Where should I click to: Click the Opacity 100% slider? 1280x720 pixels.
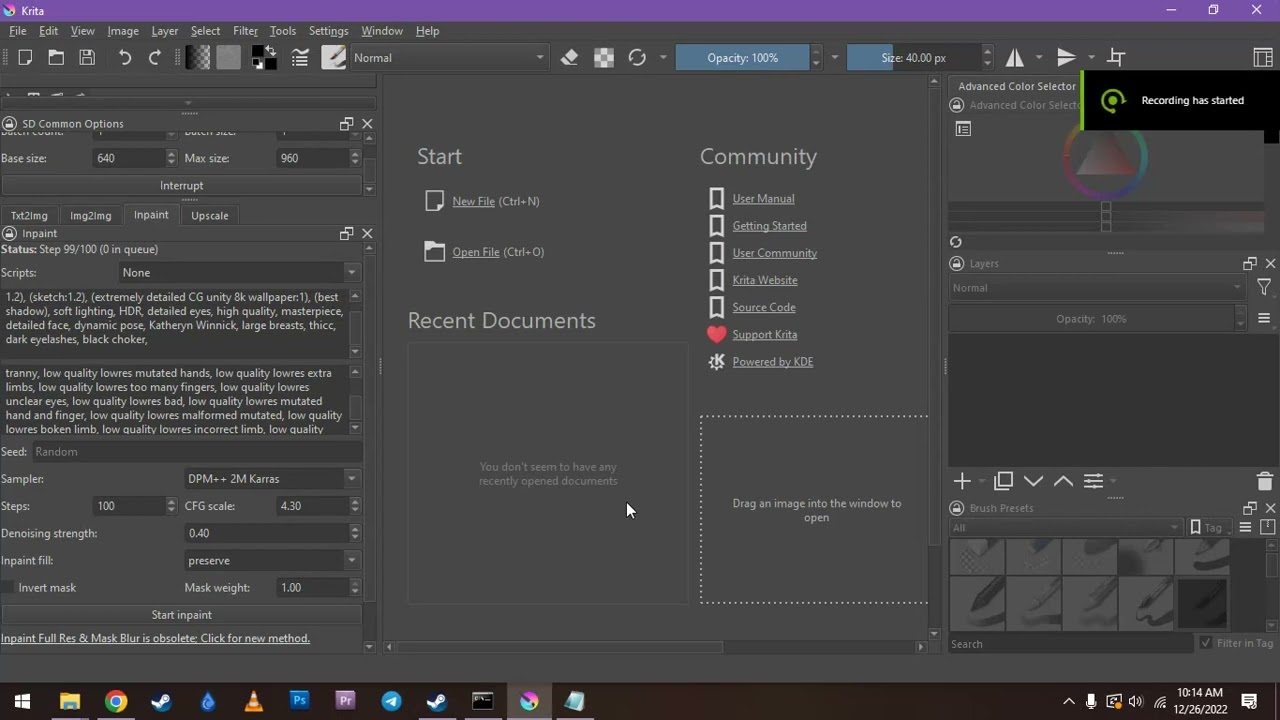tap(742, 58)
